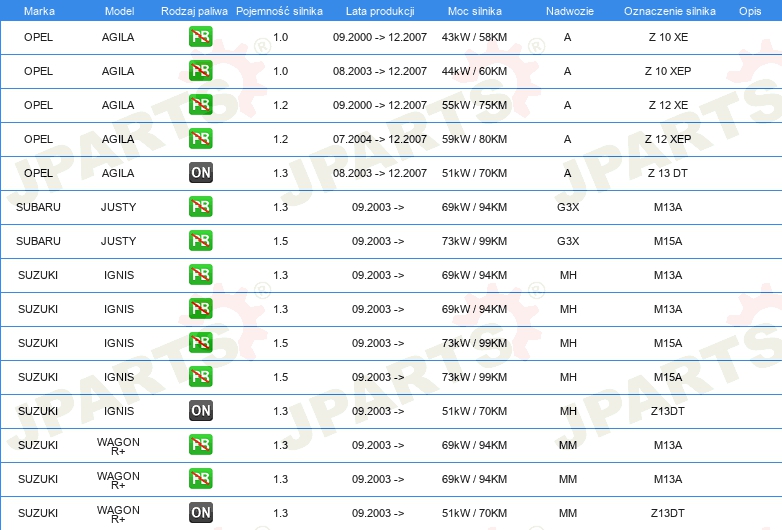This screenshot has width=782, height=530.
Task: Click power value 44kW / 60KM
Action: pos(474,71)
